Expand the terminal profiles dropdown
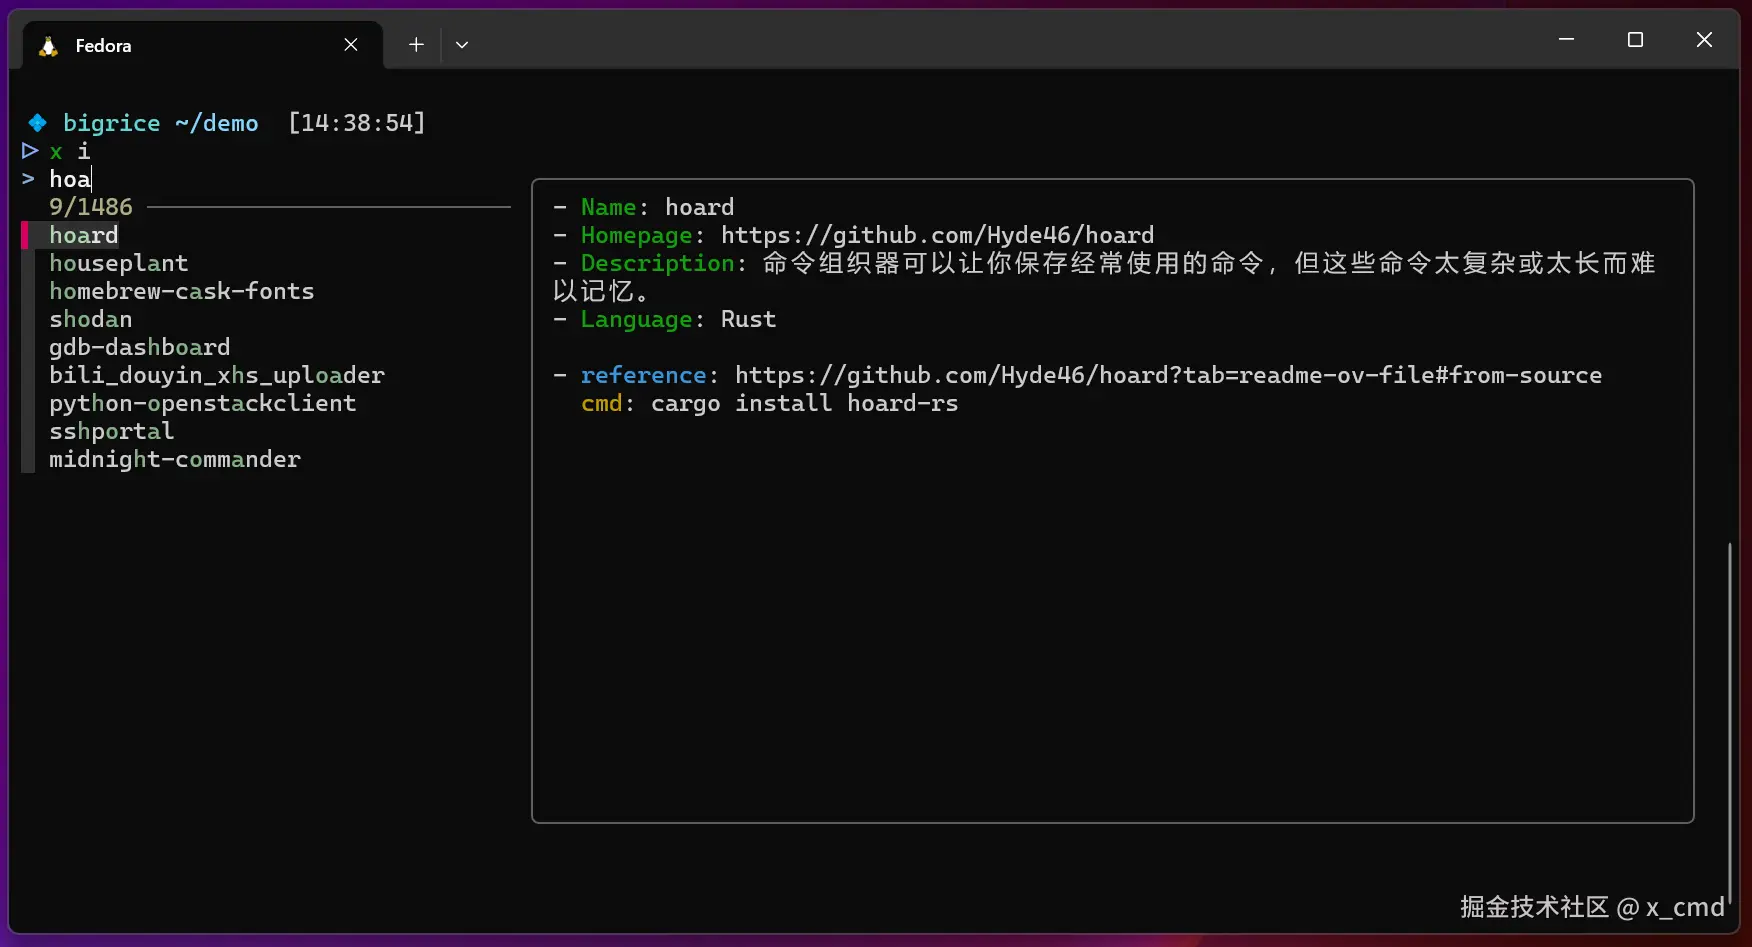 [x=462, y=45]
